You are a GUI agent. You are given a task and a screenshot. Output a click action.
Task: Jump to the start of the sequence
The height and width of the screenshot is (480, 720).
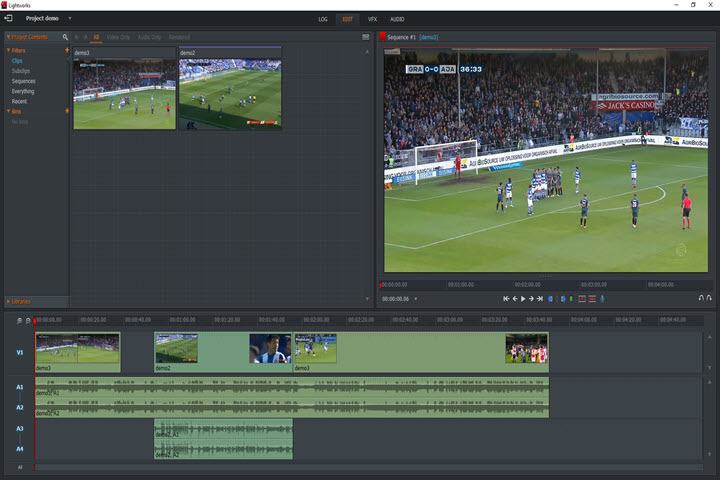[506, 299]
